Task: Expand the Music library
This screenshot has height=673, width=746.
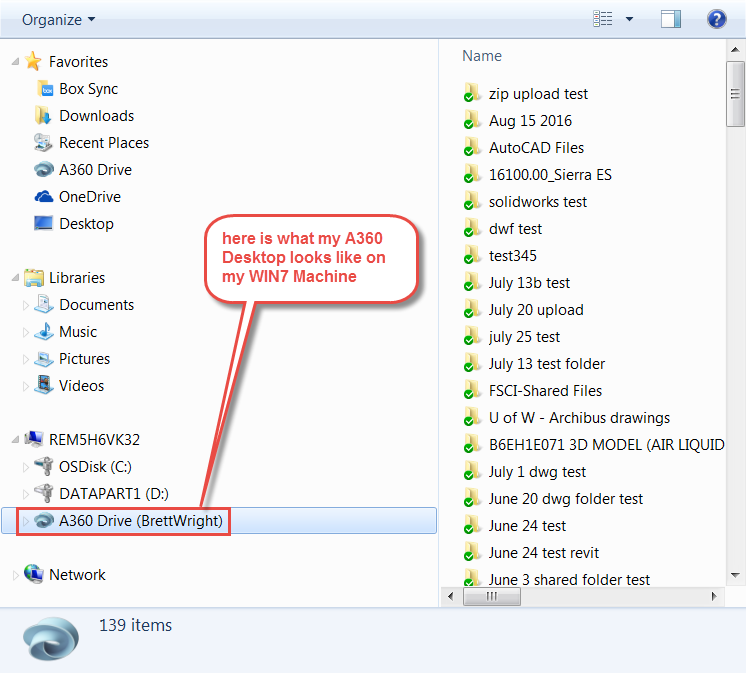Action: pos(26,332)
